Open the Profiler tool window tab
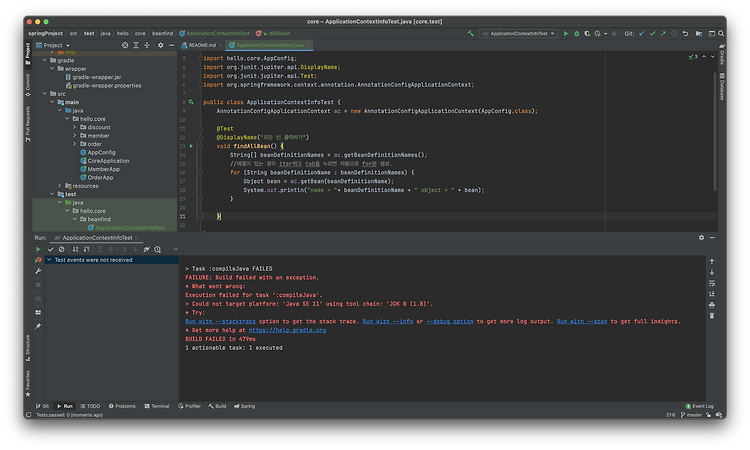The width and height of the screenshot is (750, 450). click(189, 406)
